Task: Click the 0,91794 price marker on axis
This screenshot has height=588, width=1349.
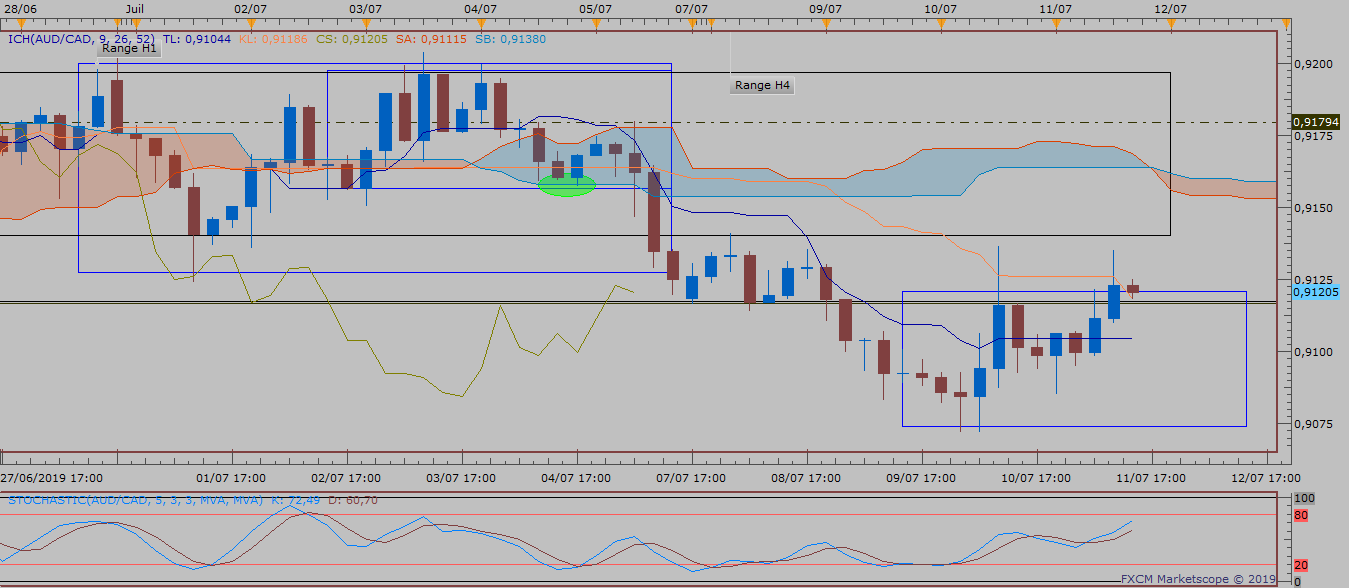Action: click(x=1315, y=122)
